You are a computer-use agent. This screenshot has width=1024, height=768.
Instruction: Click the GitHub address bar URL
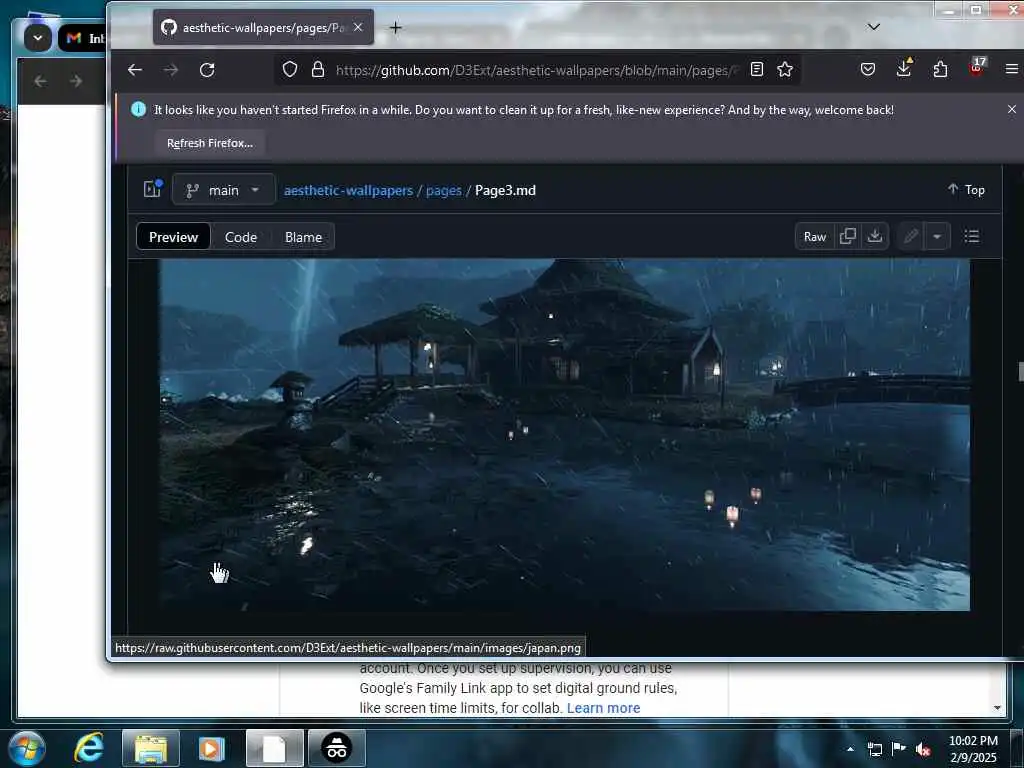point(536,70)
